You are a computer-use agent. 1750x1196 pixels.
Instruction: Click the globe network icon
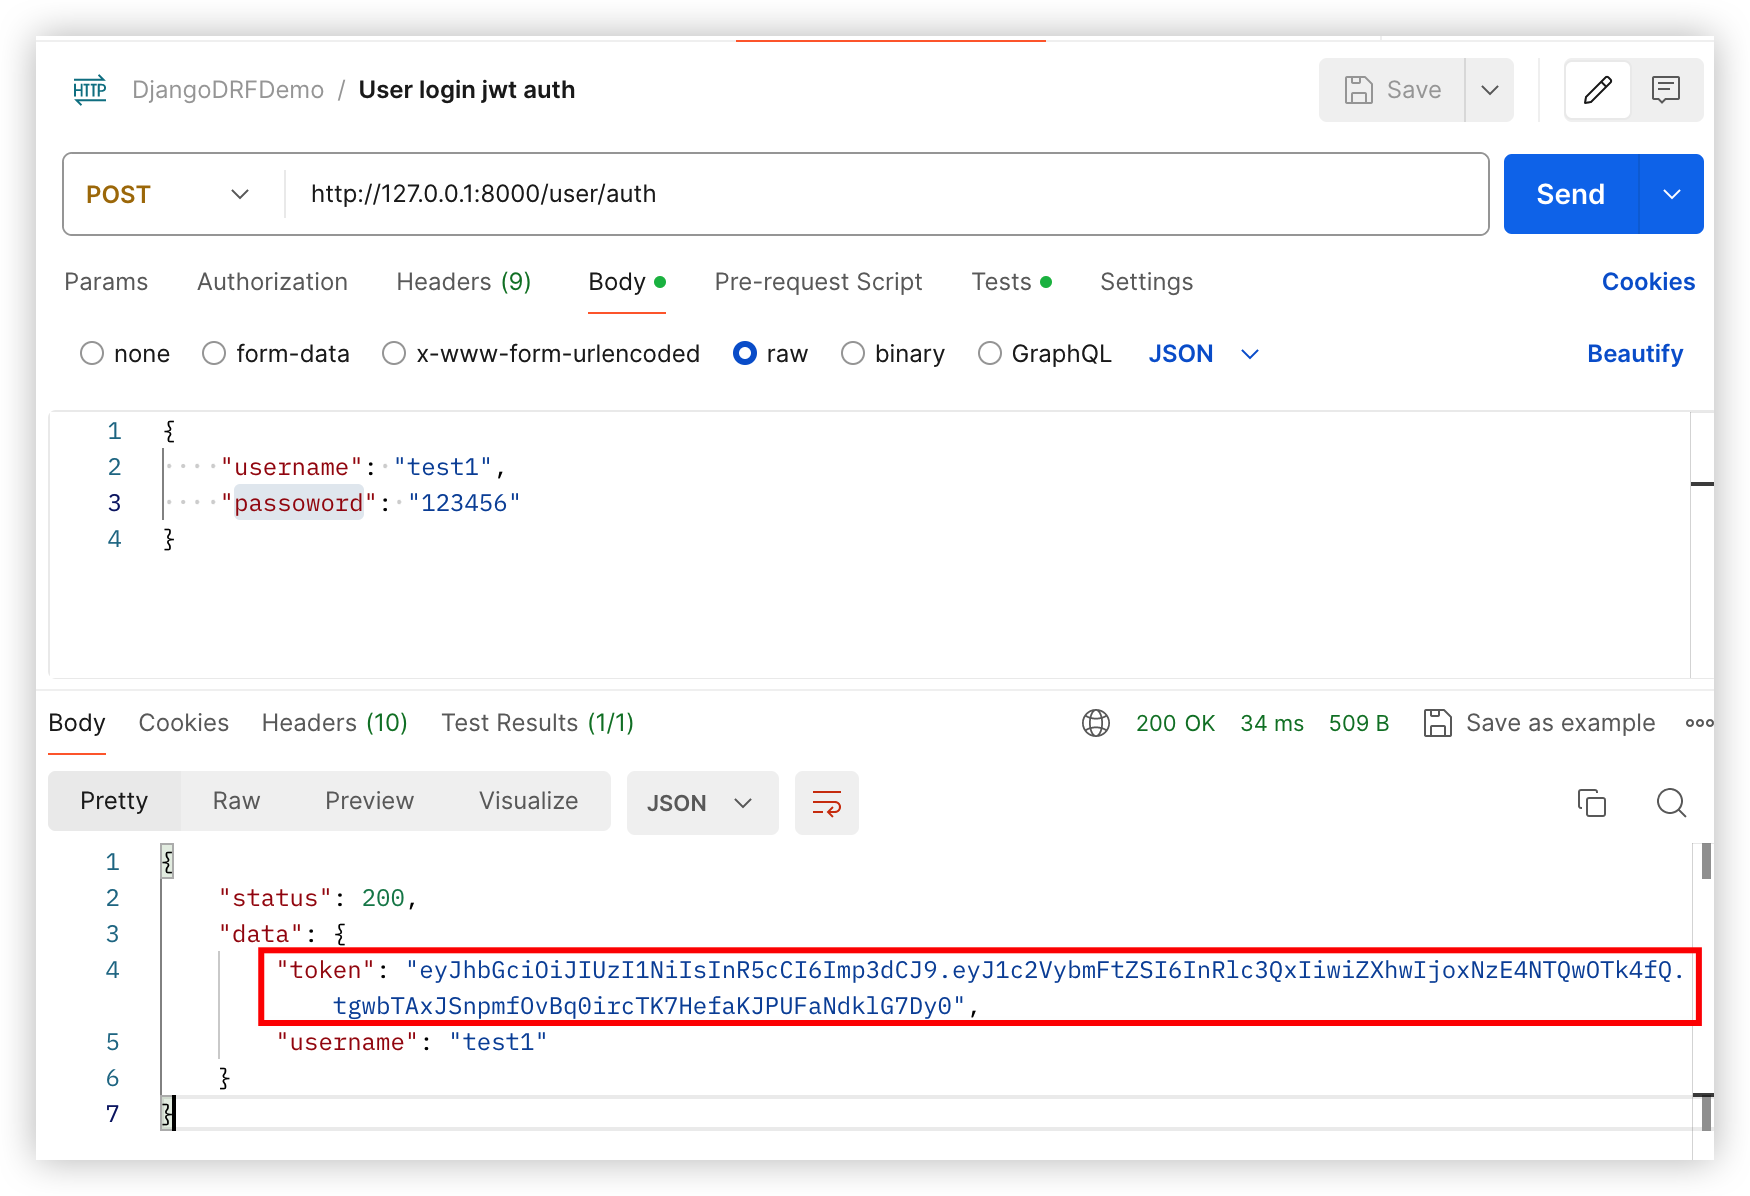1095,723
